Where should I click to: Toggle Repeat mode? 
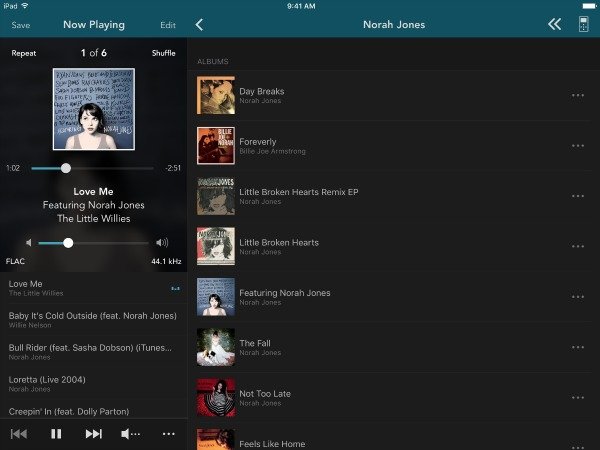[x=24, y=53]
